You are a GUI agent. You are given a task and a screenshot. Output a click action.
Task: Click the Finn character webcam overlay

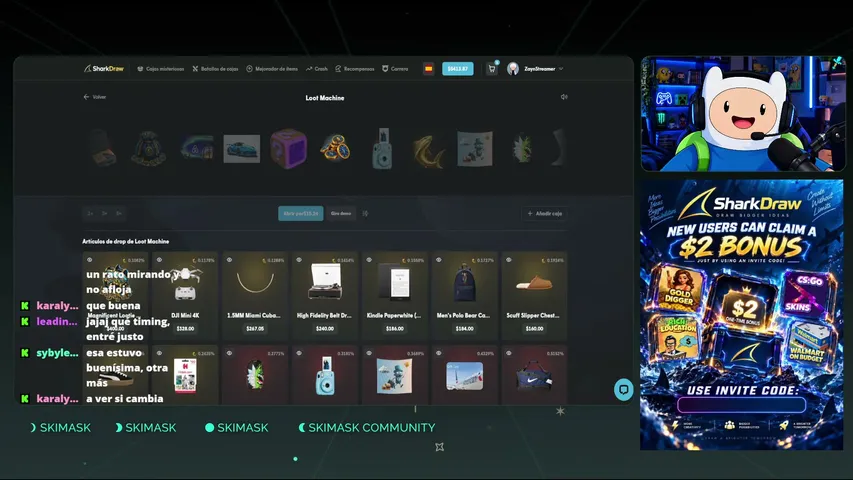[x=742, y=114]
